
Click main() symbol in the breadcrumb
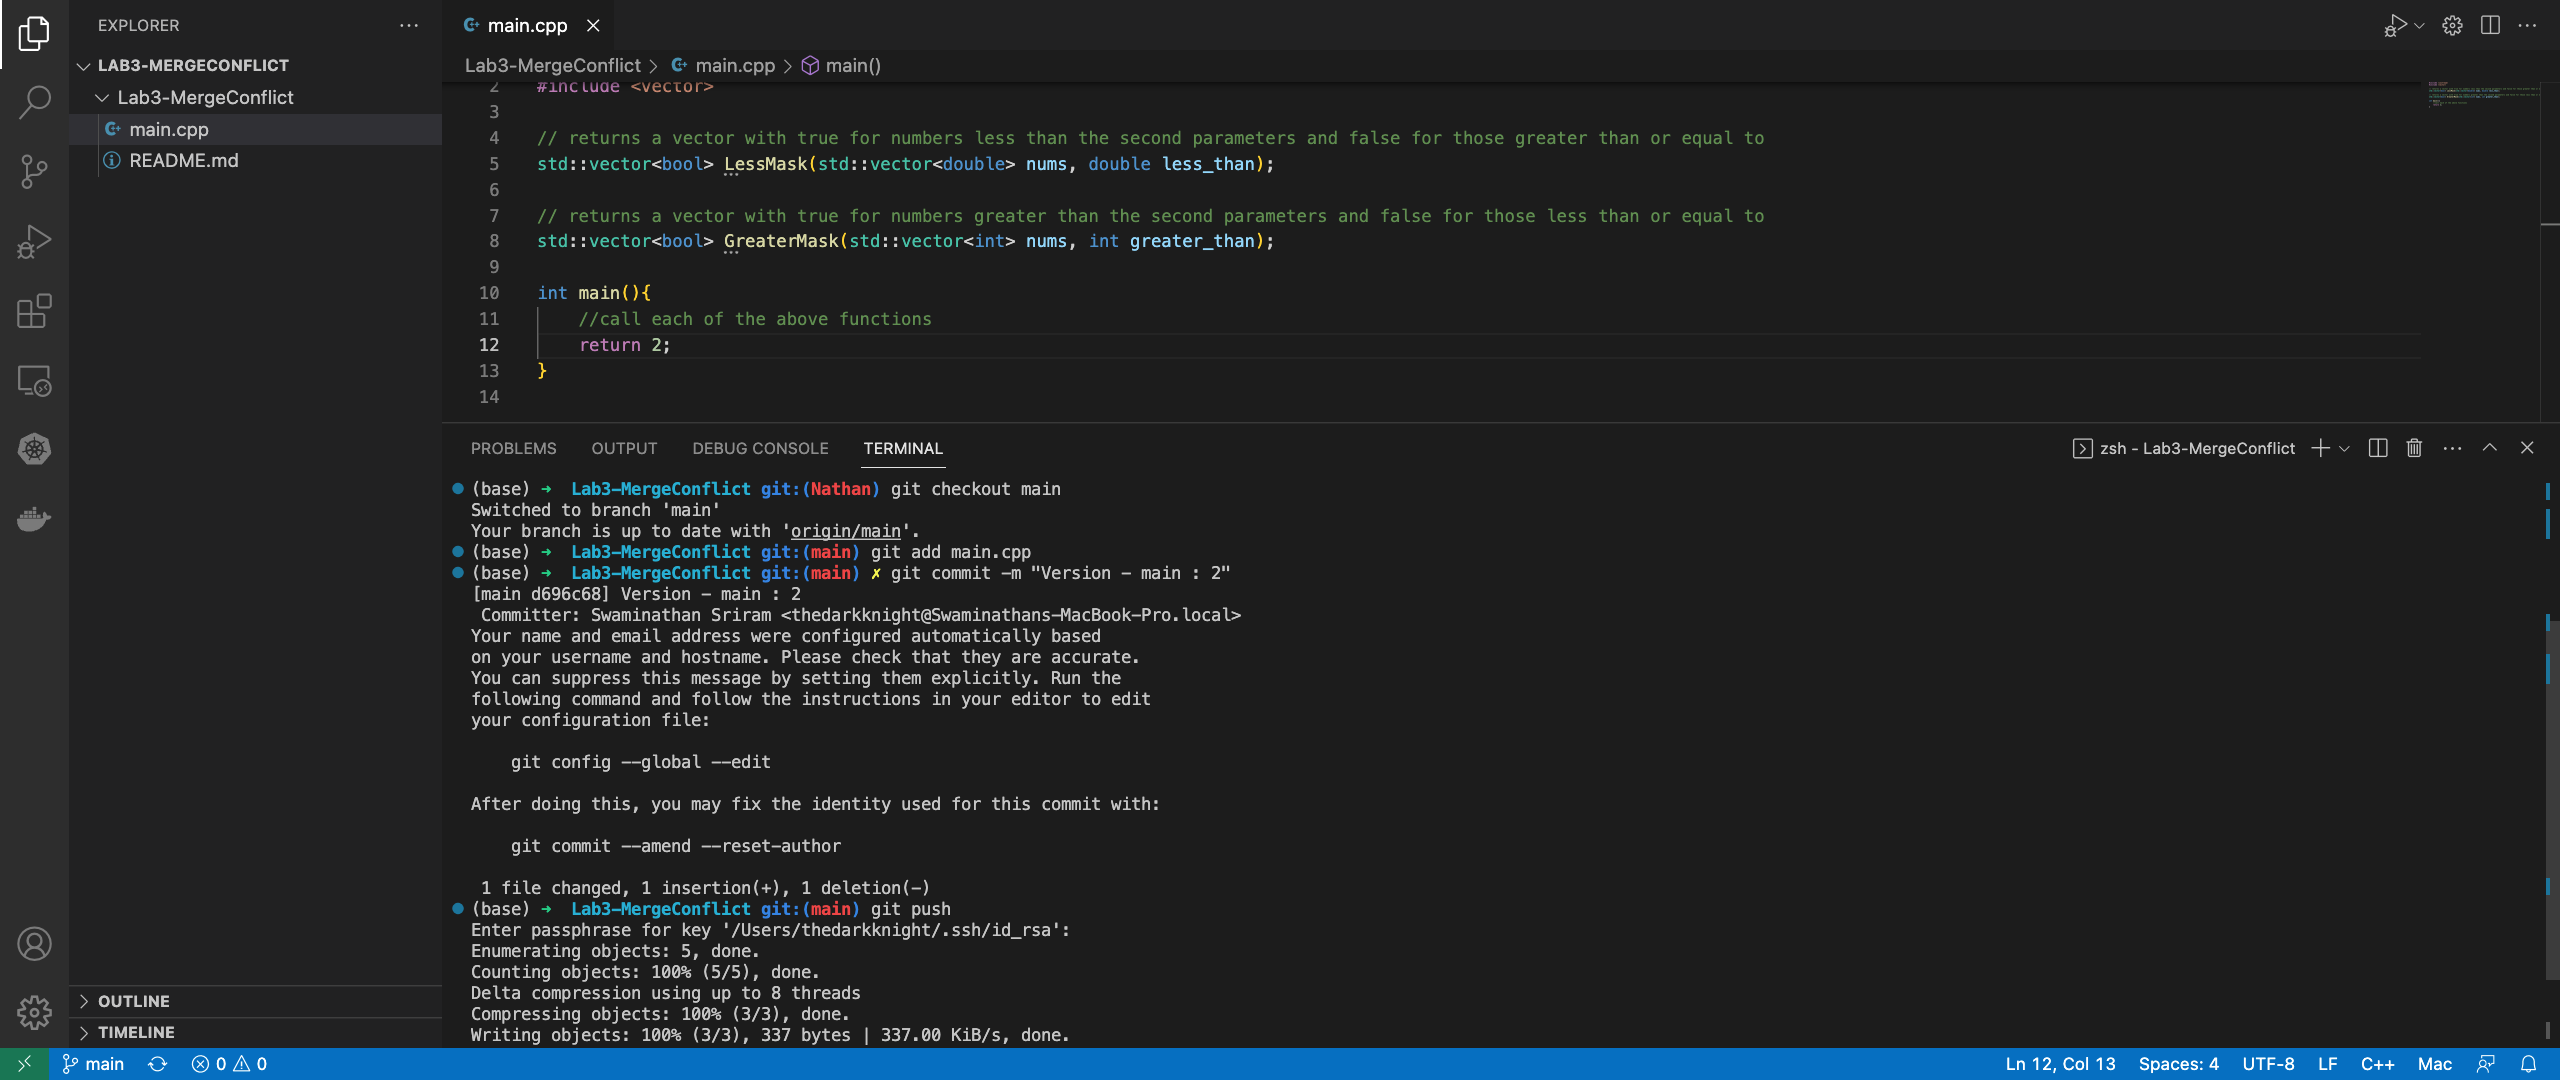point(842,65)
